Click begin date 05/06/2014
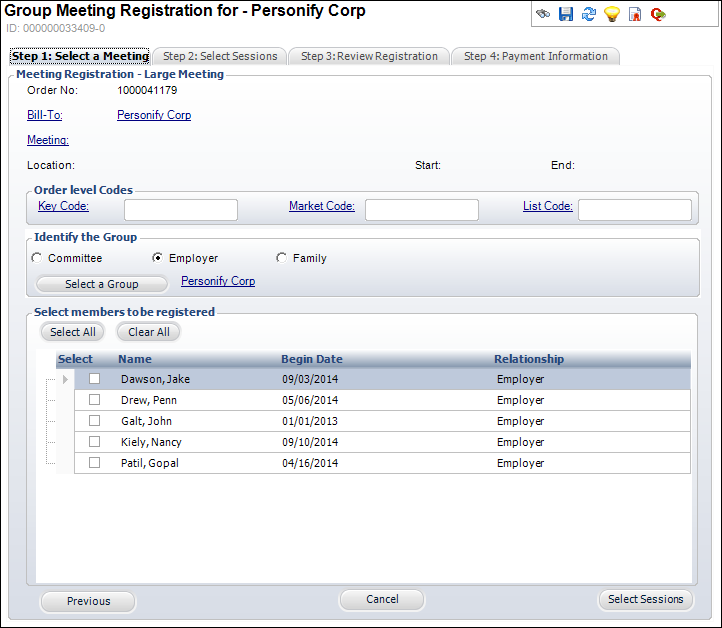Screen dimensions: 722x628 tap(310, 401)
